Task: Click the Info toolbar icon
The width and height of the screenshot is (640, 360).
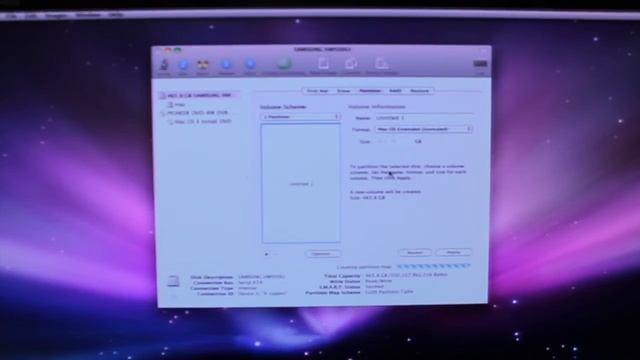Action: 183,64
